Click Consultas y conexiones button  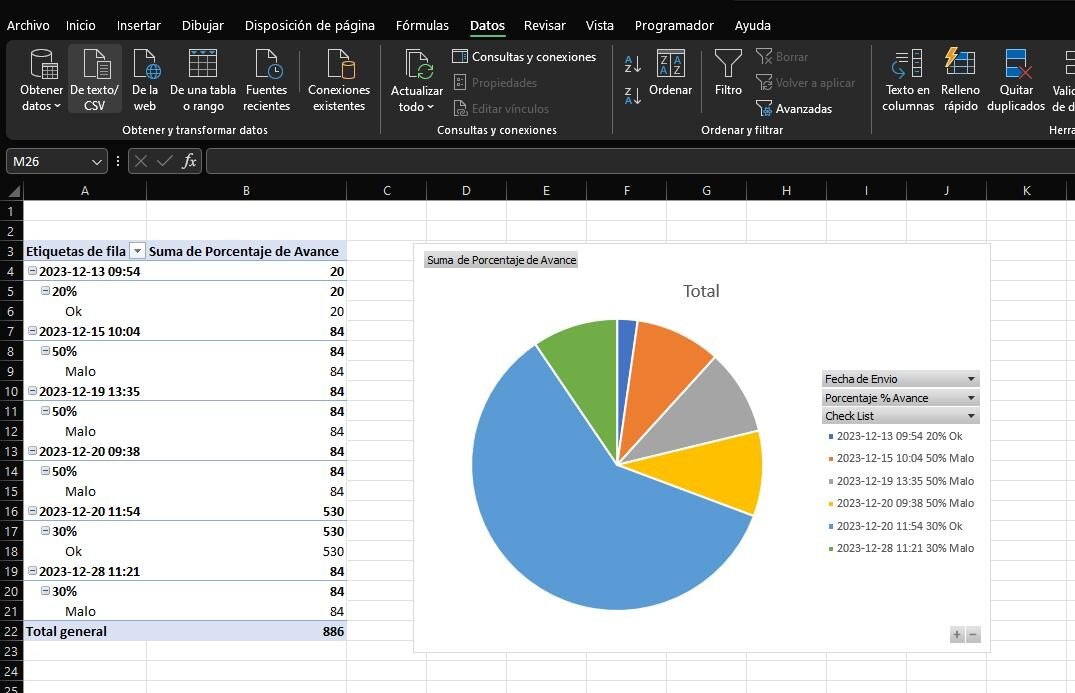pos(525,57)
